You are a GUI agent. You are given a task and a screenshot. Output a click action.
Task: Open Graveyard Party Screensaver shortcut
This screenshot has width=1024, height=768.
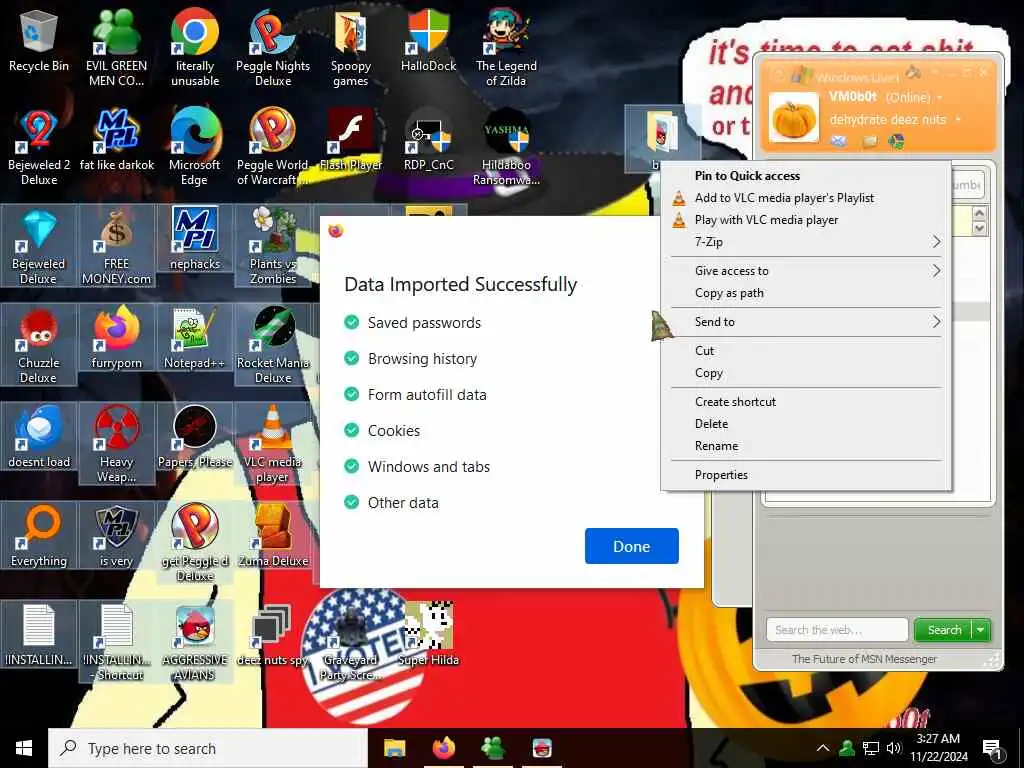[351, 643]
